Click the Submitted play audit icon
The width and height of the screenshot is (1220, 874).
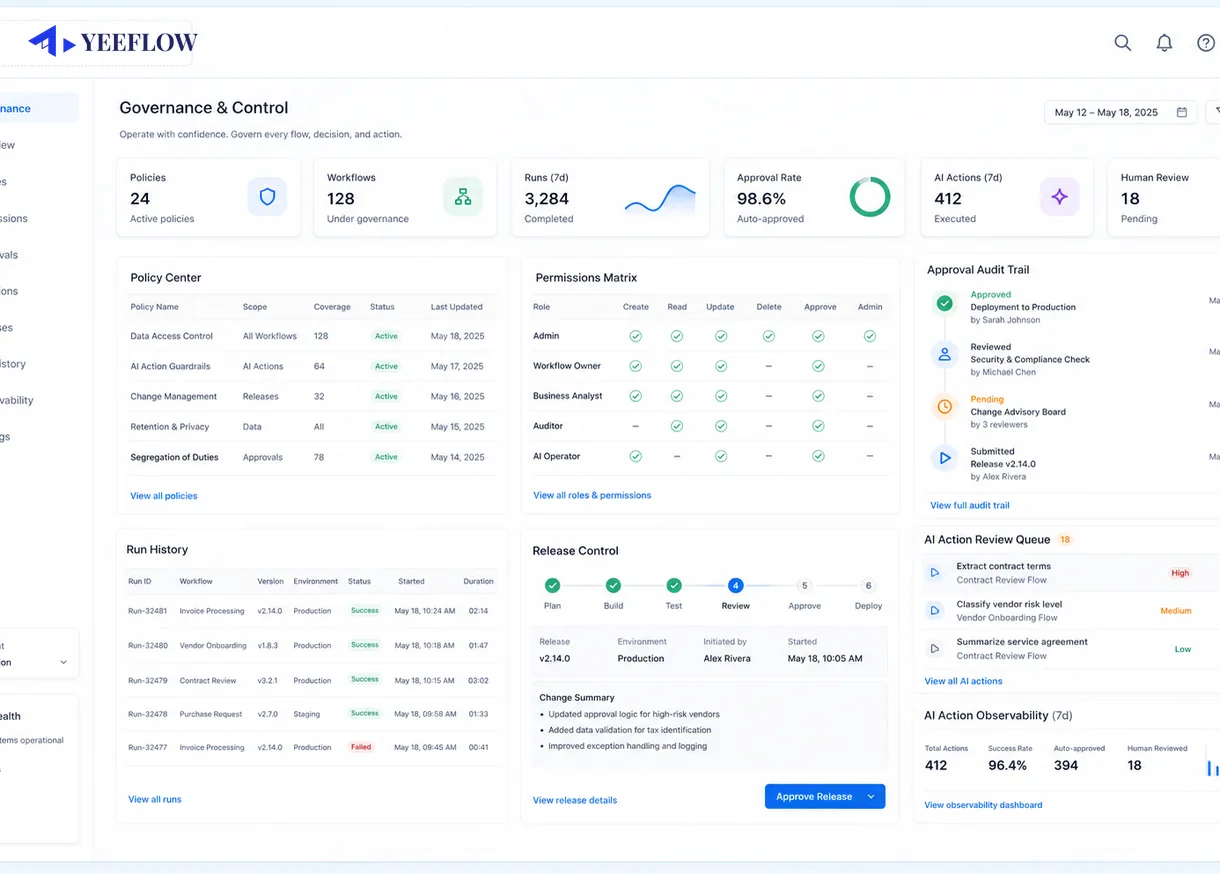(x=944, y=458)
